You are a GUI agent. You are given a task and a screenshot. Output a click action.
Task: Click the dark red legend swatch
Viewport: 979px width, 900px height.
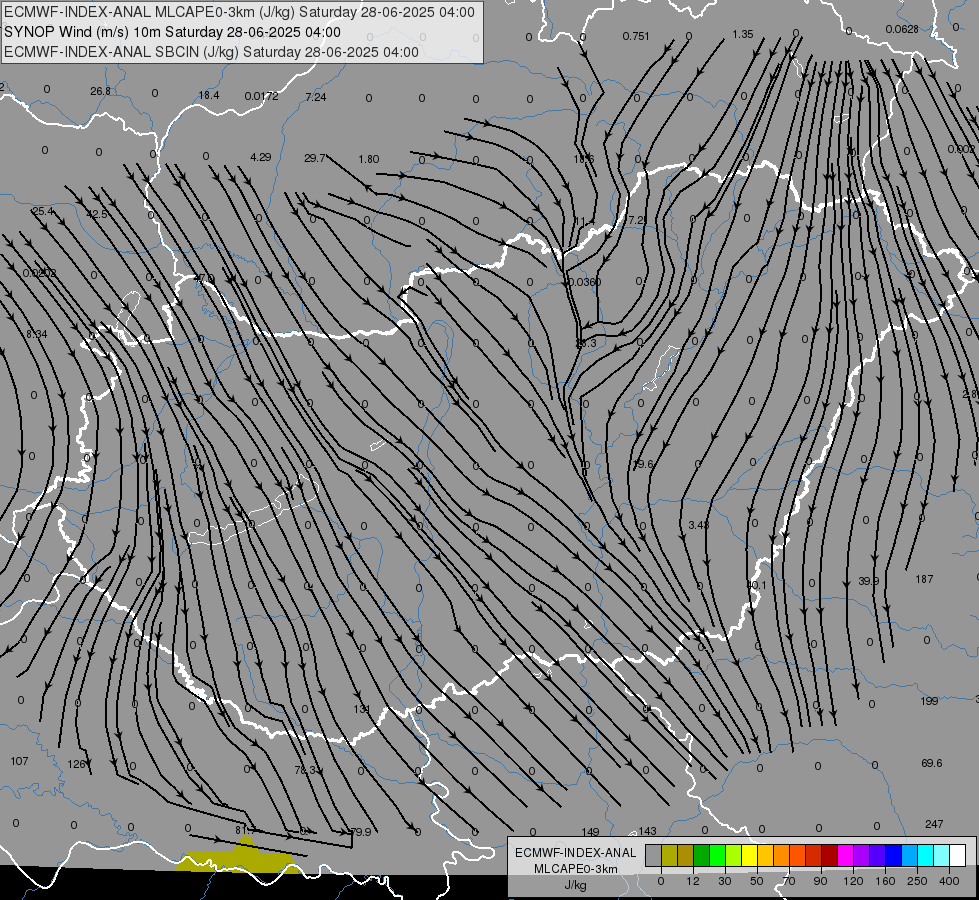(x=829, y=855)
